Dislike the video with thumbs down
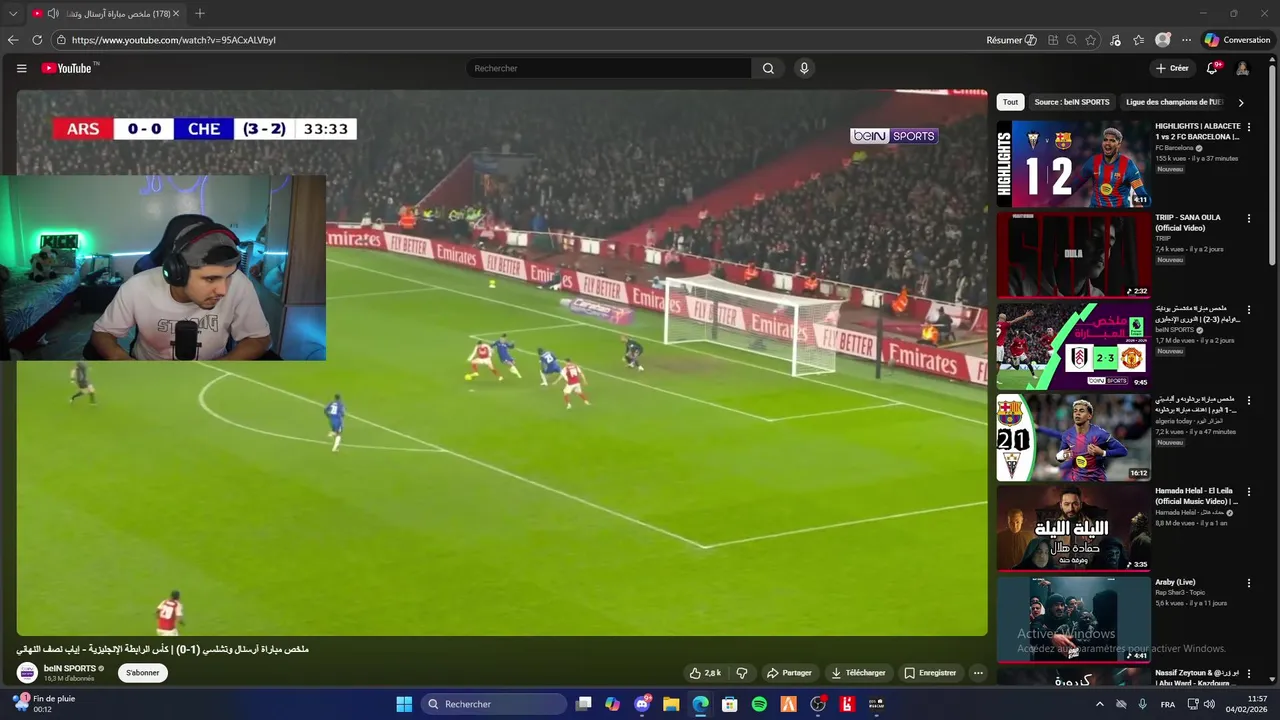This screenshot has width=1280, height=720. pyautogui.click(x=742, y=673)
